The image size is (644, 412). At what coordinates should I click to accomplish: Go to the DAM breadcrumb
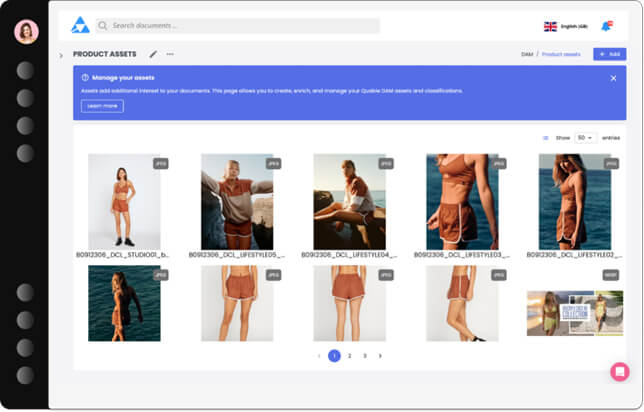click(x=527, y=54)
